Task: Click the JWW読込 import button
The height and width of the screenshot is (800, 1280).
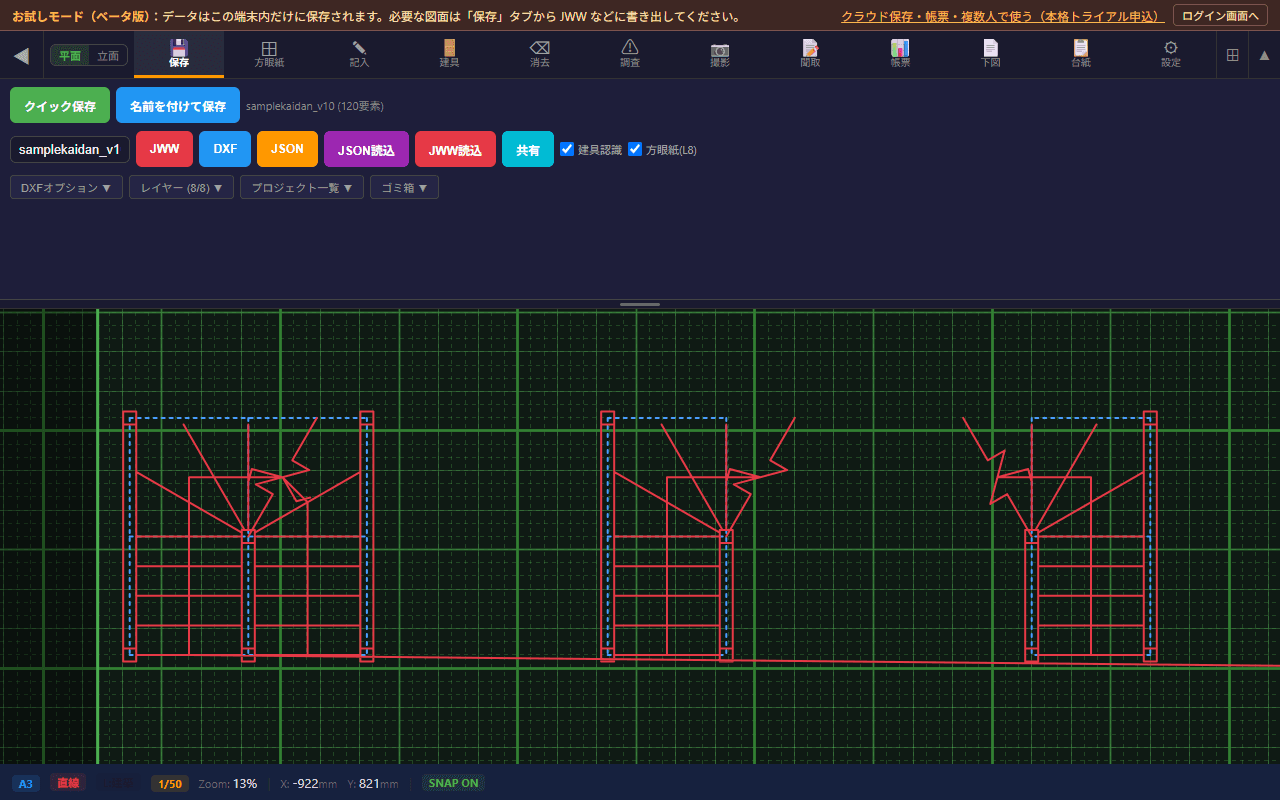Action: [455, 149]
